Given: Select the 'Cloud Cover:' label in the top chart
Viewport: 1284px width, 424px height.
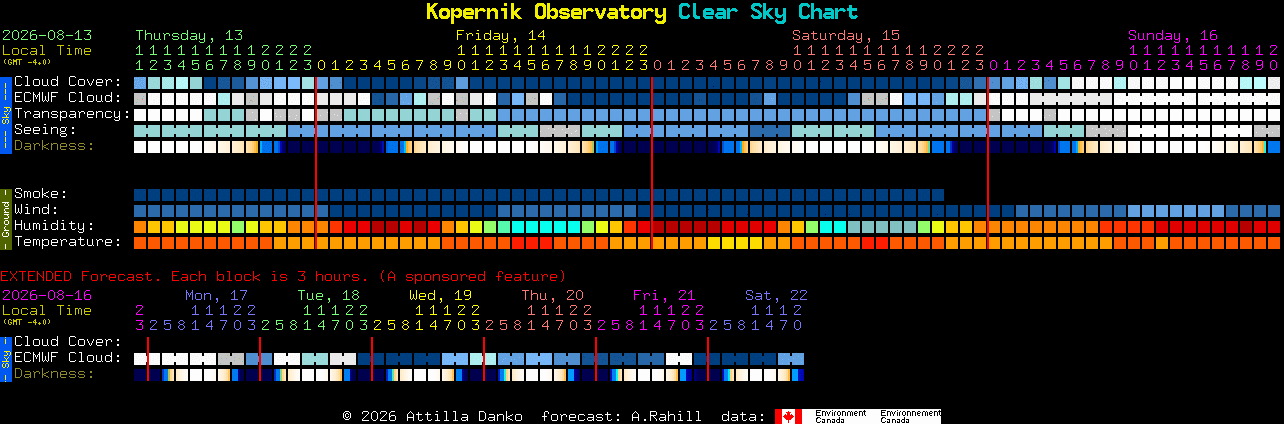Looking at the screenshot, I should coord(68,82).
